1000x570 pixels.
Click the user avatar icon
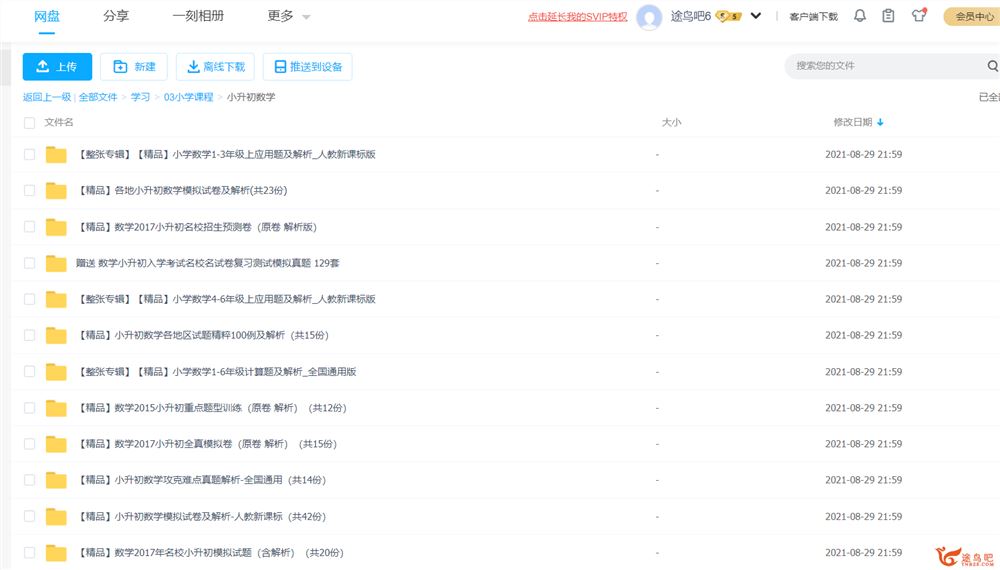(x=649, y=17)
